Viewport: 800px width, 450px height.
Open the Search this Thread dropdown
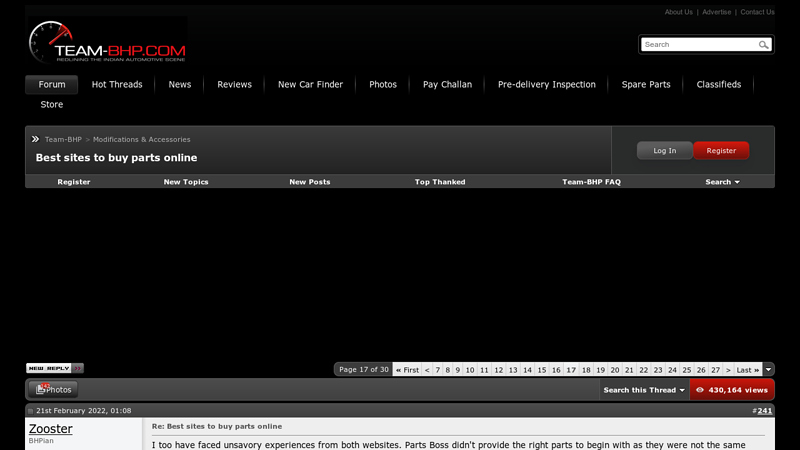(644, 390)
